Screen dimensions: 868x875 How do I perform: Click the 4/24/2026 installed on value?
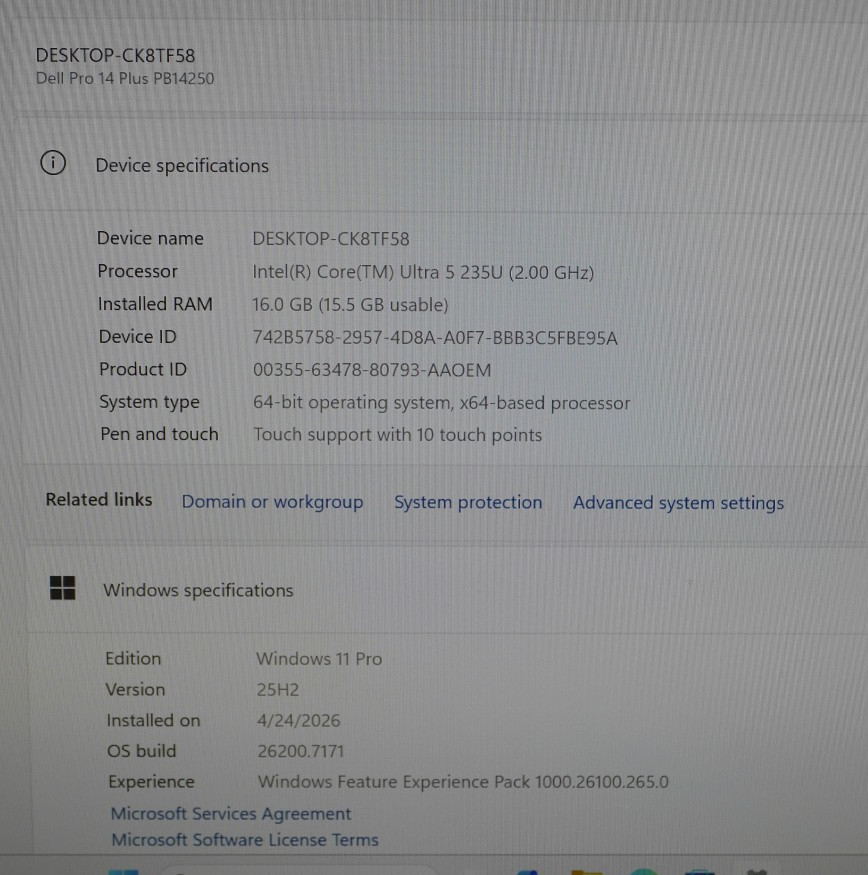pyautogui.click(x=298, y=720)
